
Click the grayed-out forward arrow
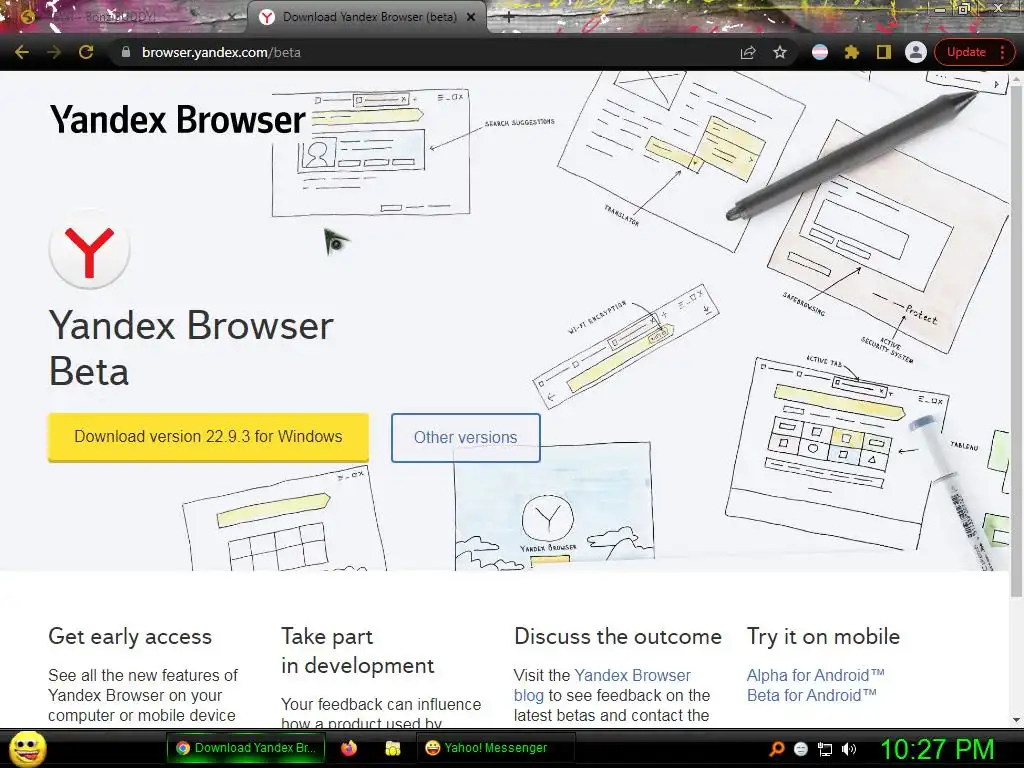click(x=54, y=52)
